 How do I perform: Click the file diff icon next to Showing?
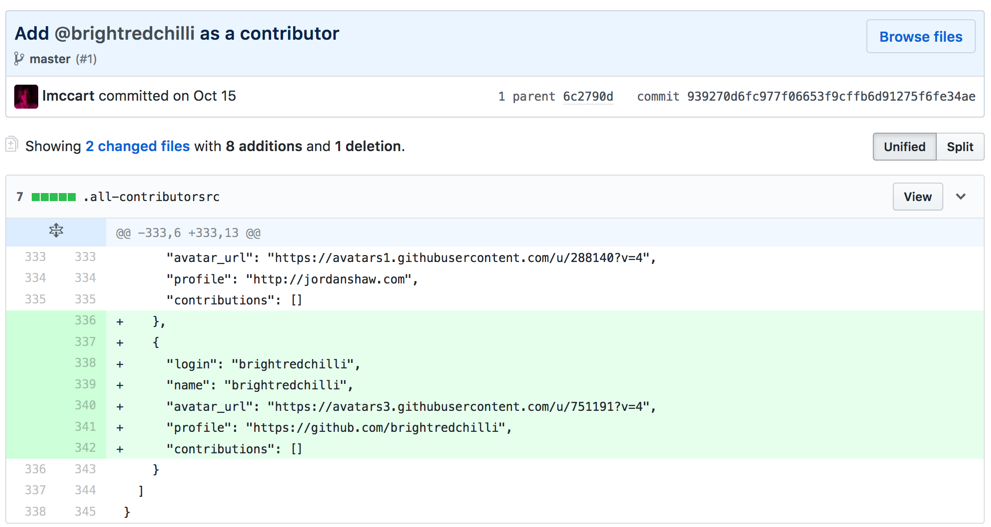click(x=11, y=145)
